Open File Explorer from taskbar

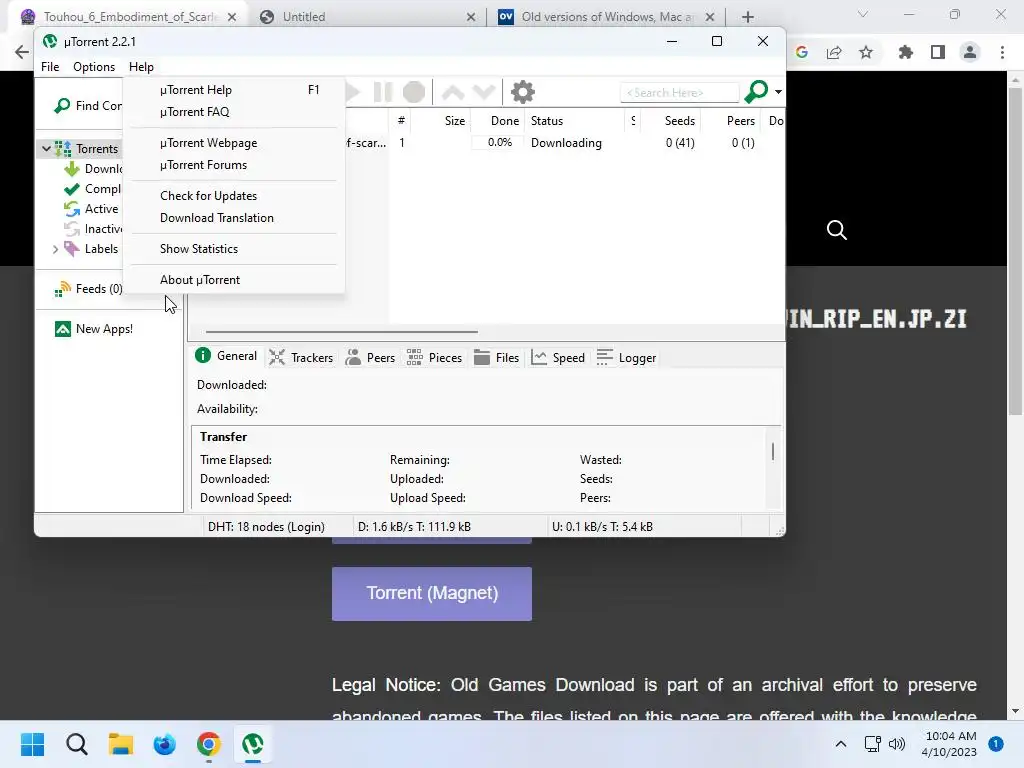(x=121, y=744)
